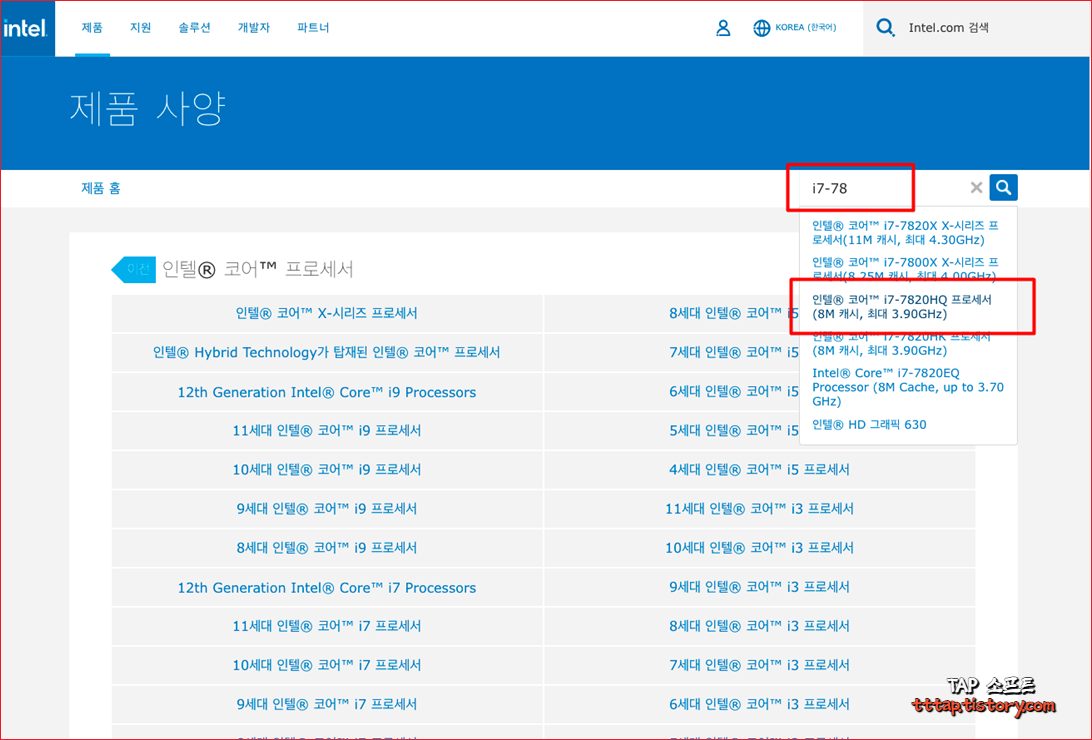The height and width of the screenshot is (740, 1092).
Task: Open the 개발자 menu
Action: [254, 28]
